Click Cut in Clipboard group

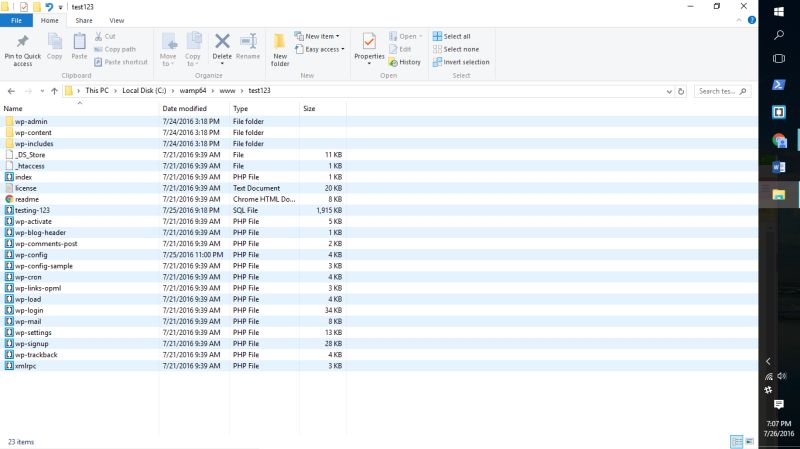click(105, 36)
